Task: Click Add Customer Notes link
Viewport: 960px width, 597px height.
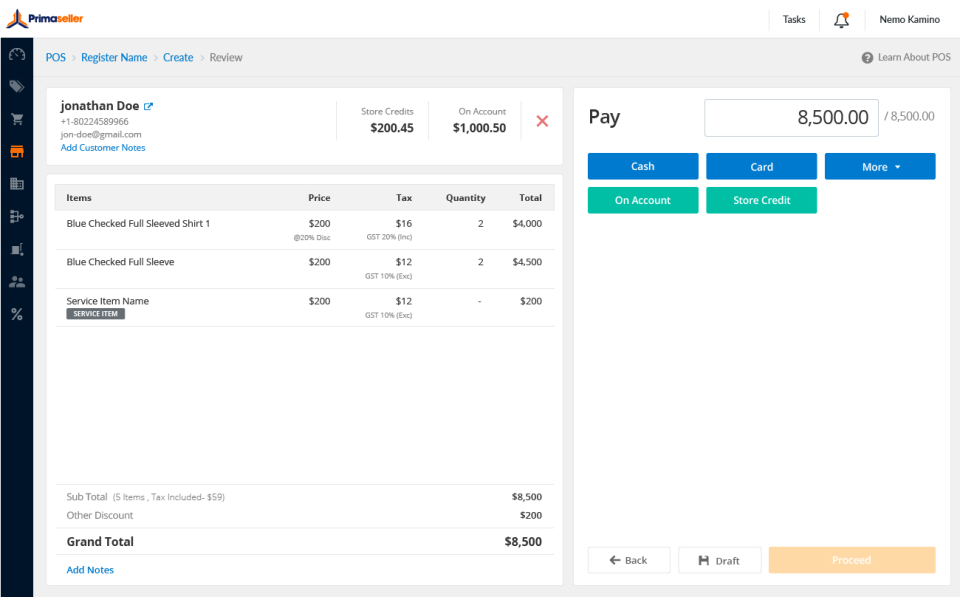Action: [103, 148]
